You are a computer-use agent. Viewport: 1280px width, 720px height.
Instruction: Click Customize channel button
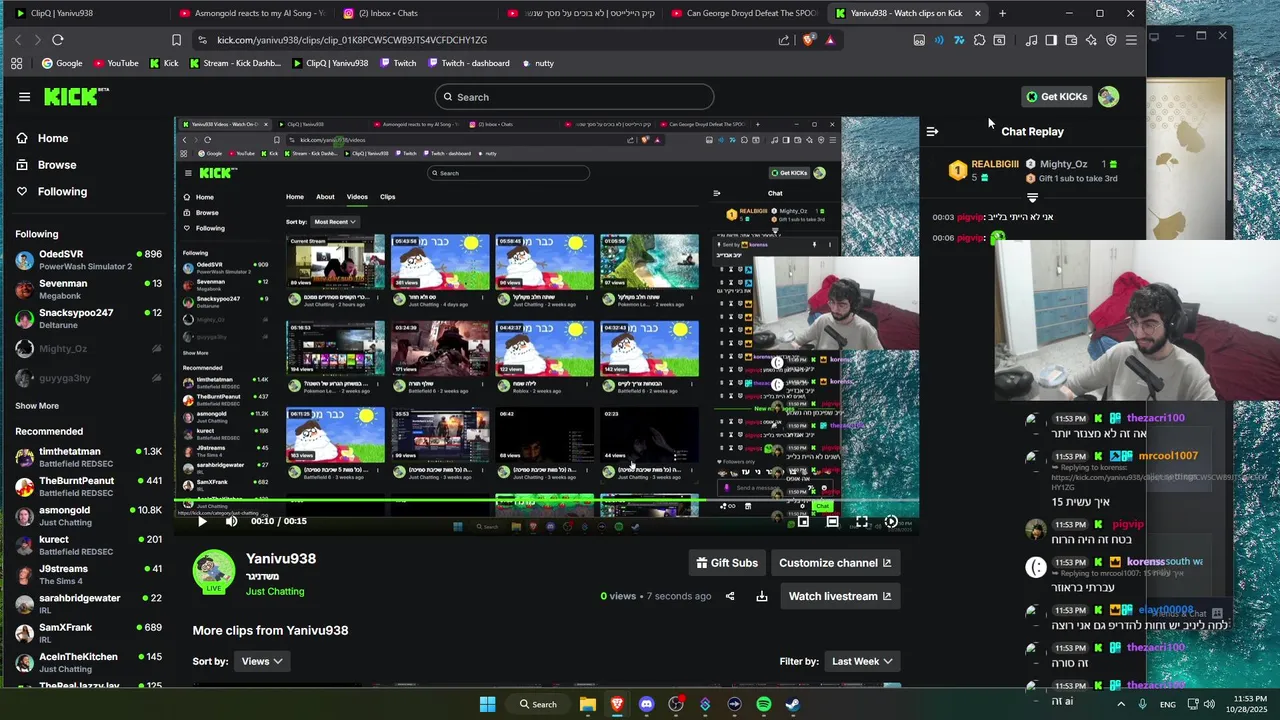tap(835, 563)
